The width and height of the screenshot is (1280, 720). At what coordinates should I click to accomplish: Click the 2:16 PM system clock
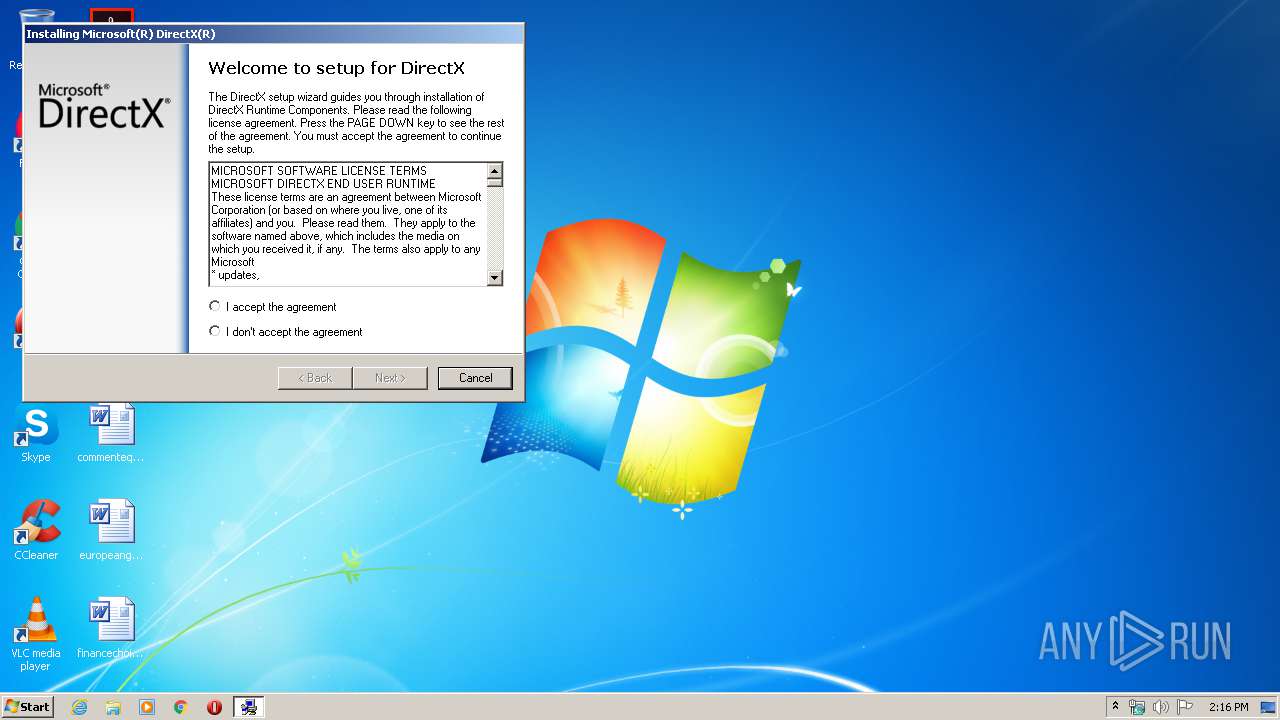tap(1228, 707)
